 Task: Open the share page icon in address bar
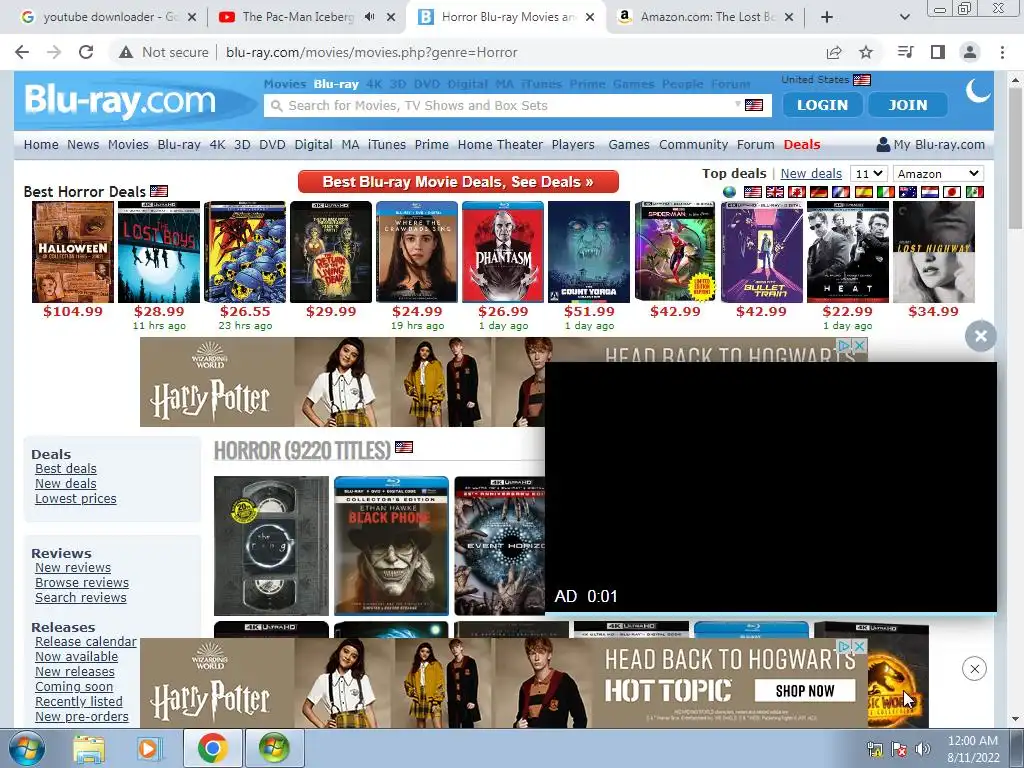pos(833,52)
